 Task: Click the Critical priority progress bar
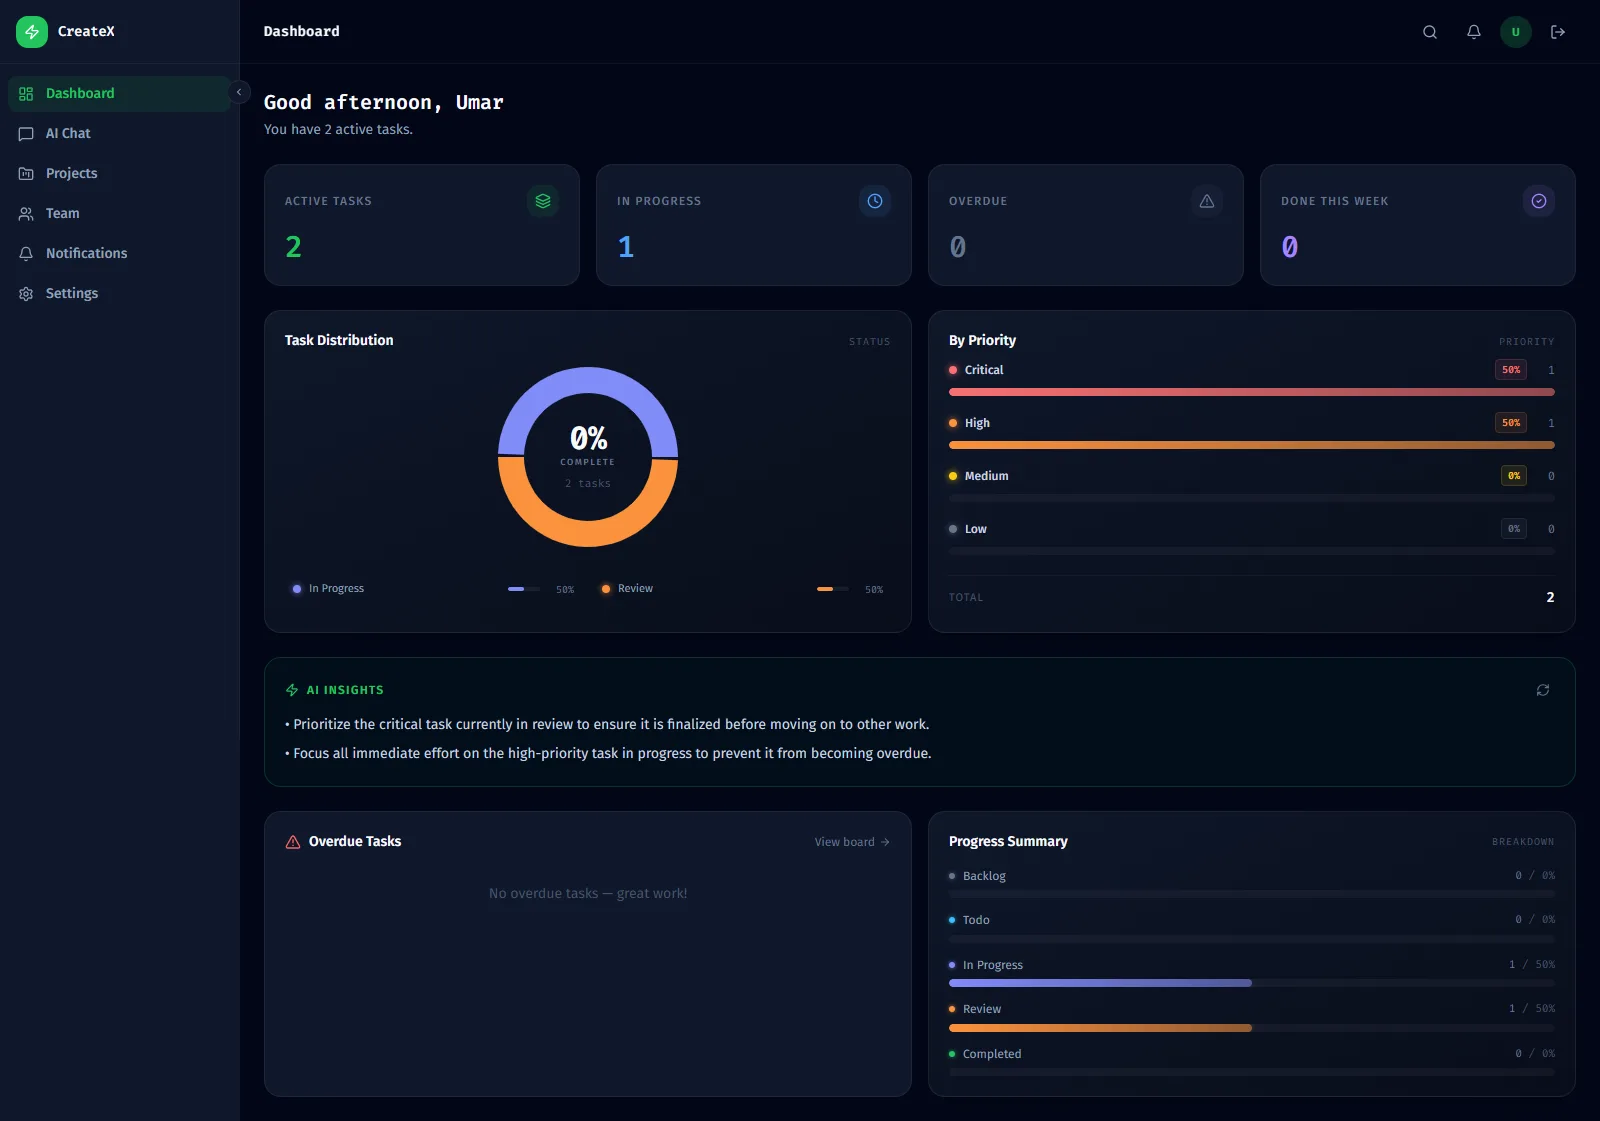[1252, 392]
